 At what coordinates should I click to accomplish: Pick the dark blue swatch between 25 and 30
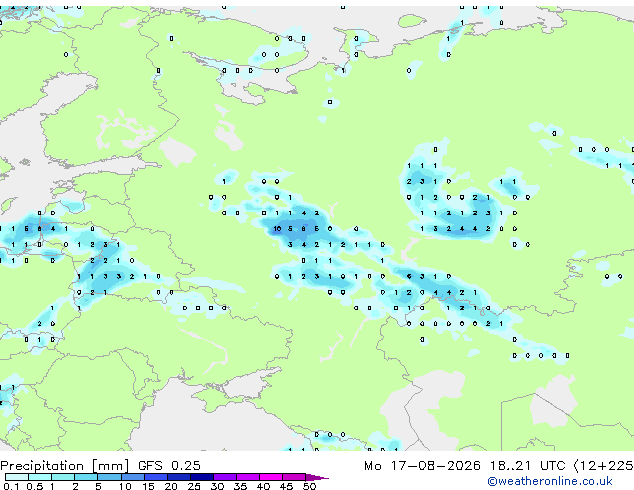tap(202, 477)
